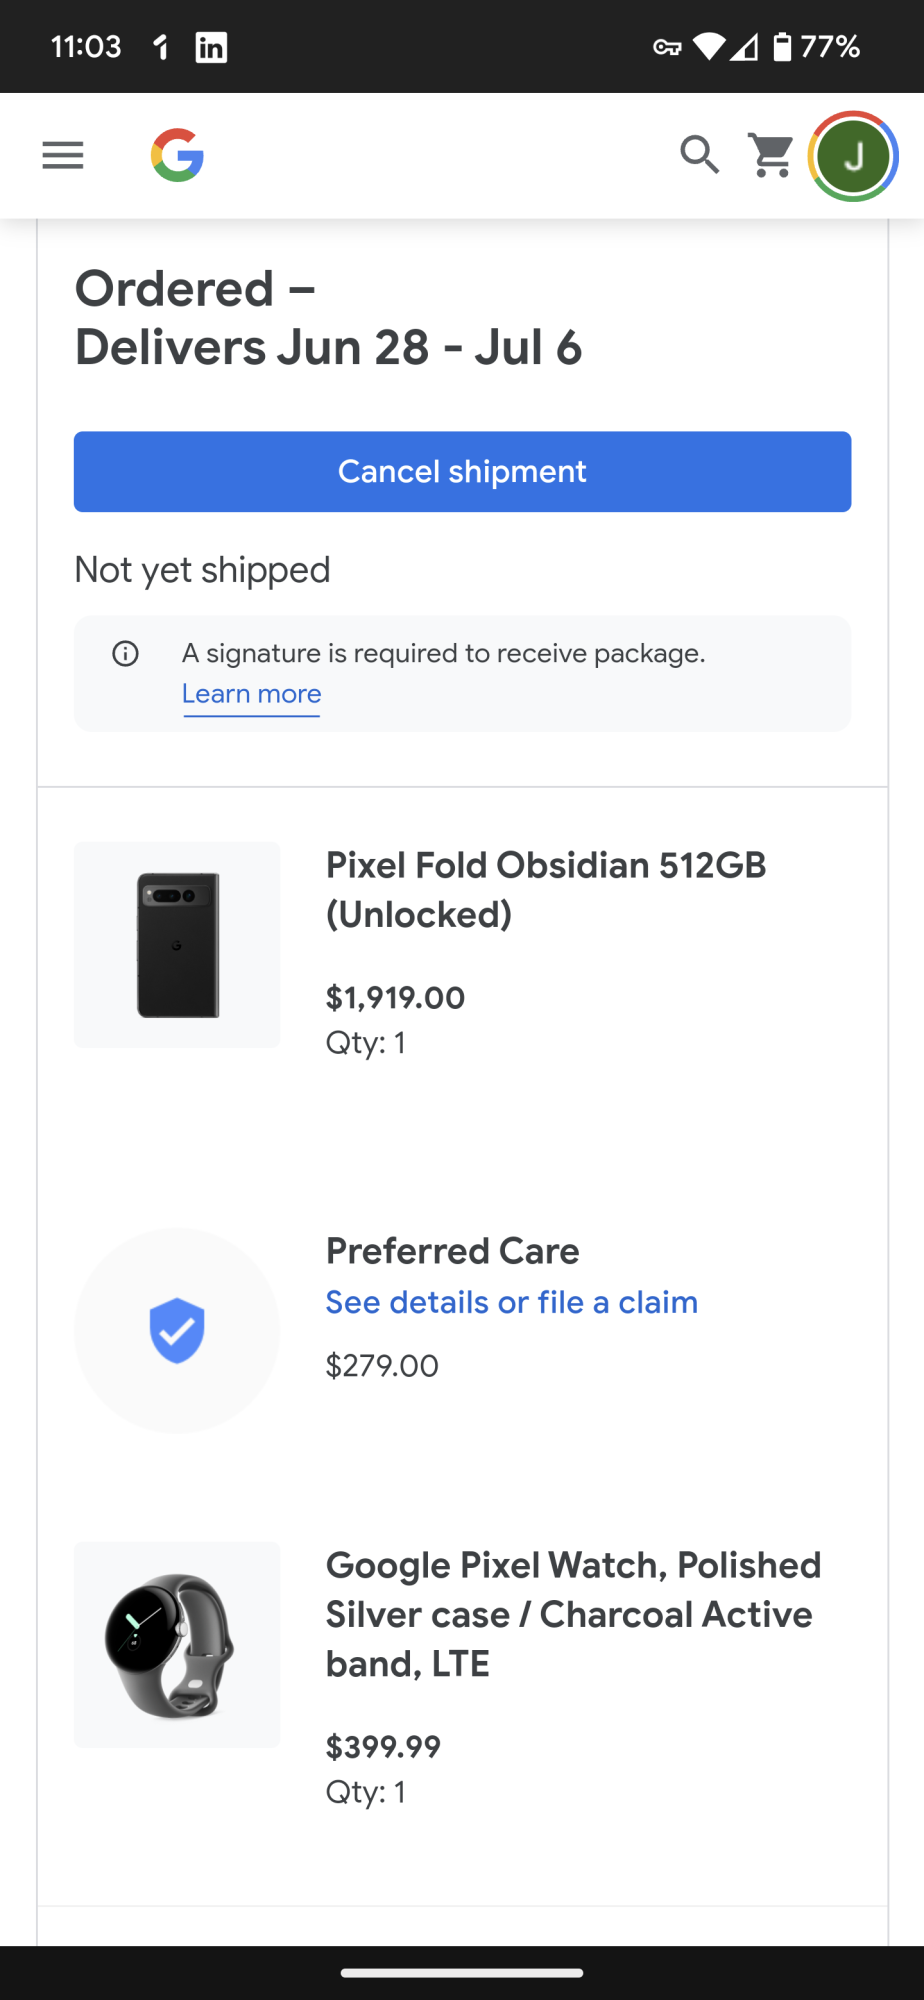Screen dimensions: 924x2000
Task: Tap the Pixel Fold product image
Action: tap(177, 945)
